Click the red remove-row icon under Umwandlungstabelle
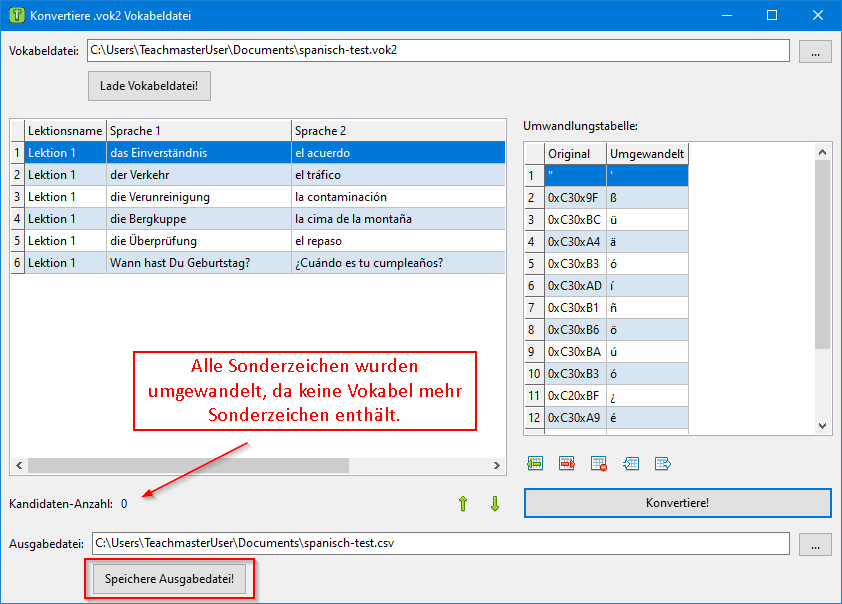This screenshot has width=842, height=604. pos(567,463)
